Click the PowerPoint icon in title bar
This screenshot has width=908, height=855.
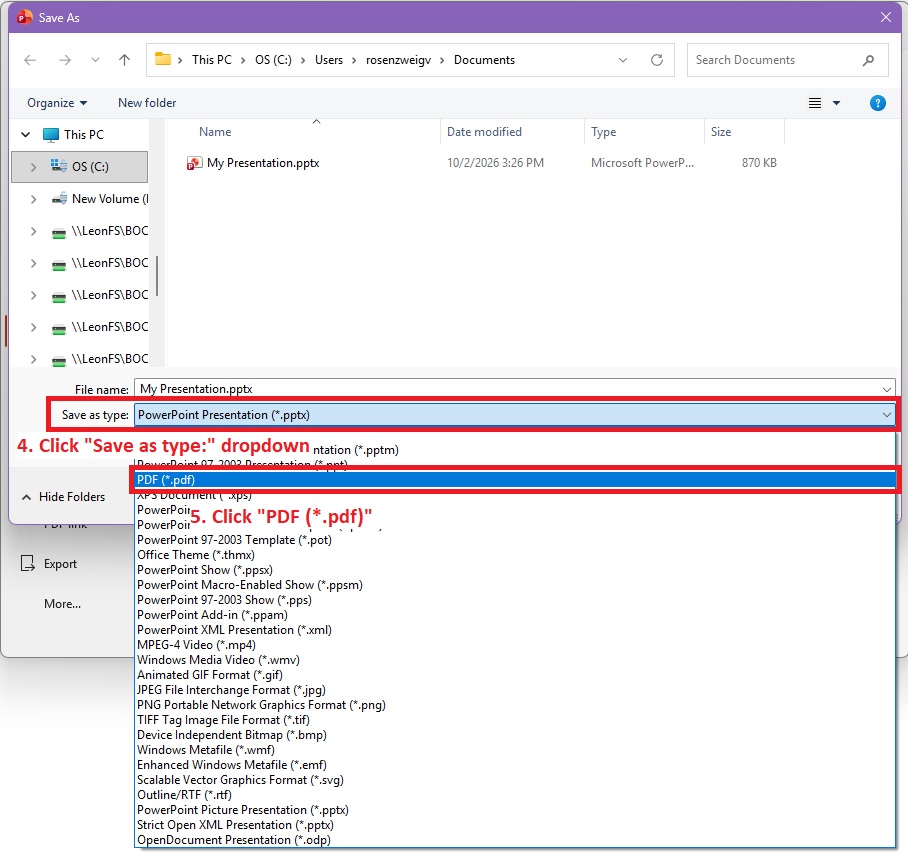pos(24,17)
